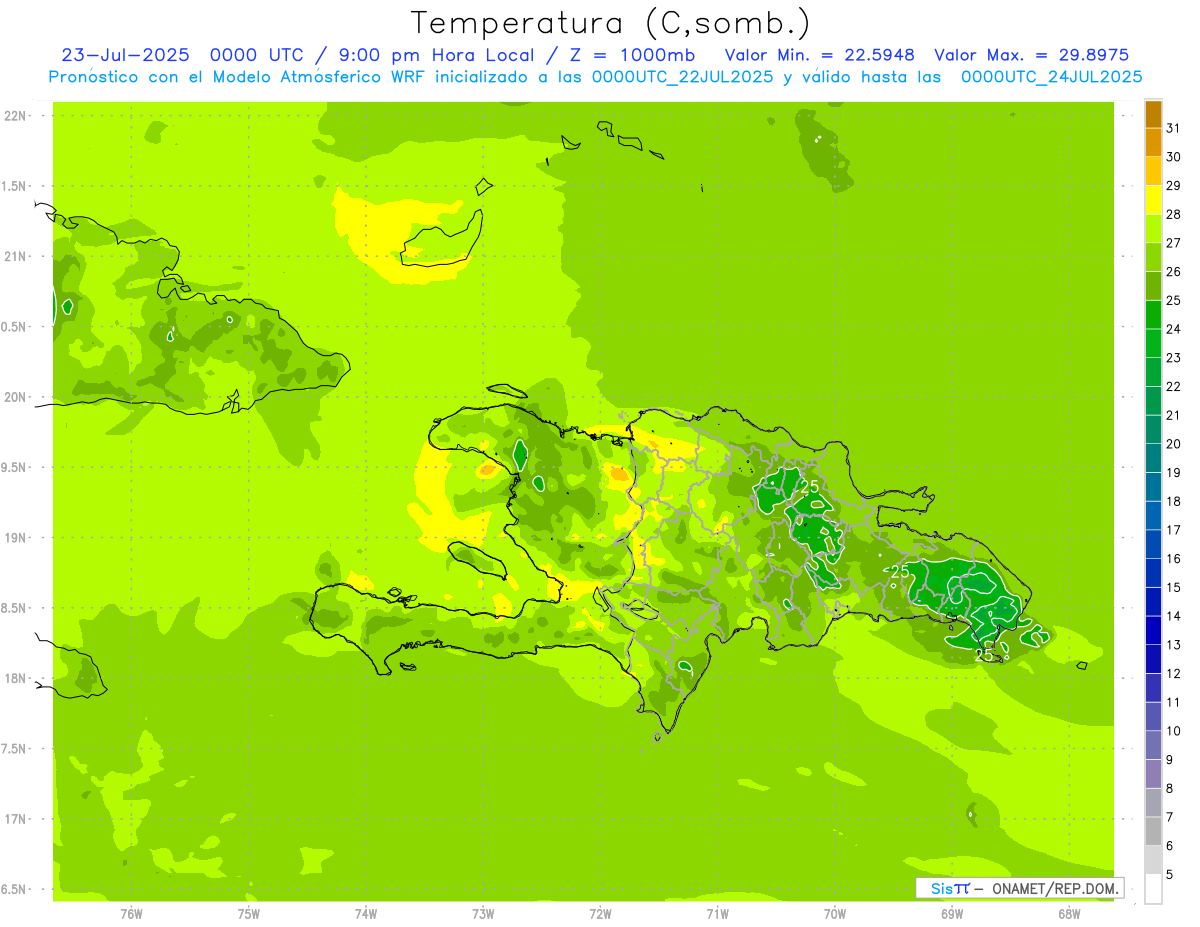The image size is (1200, 927).
Task: Click the longitude axis label "71W"
Action: pos(717,913)
